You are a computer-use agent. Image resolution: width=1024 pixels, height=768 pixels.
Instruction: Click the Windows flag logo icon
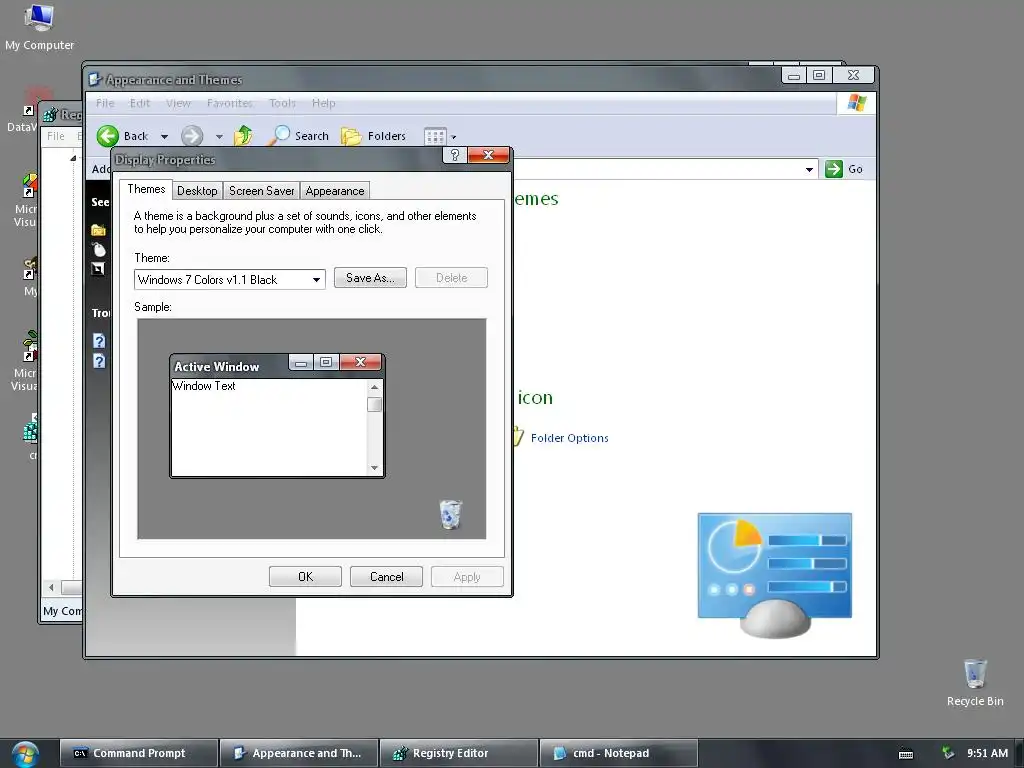(856, 103)
